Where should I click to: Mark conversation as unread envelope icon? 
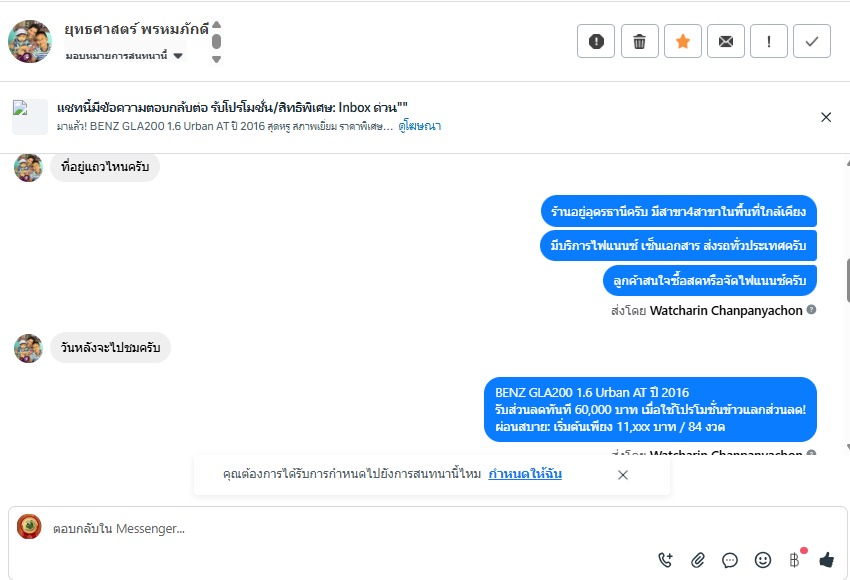pos(726,41)
